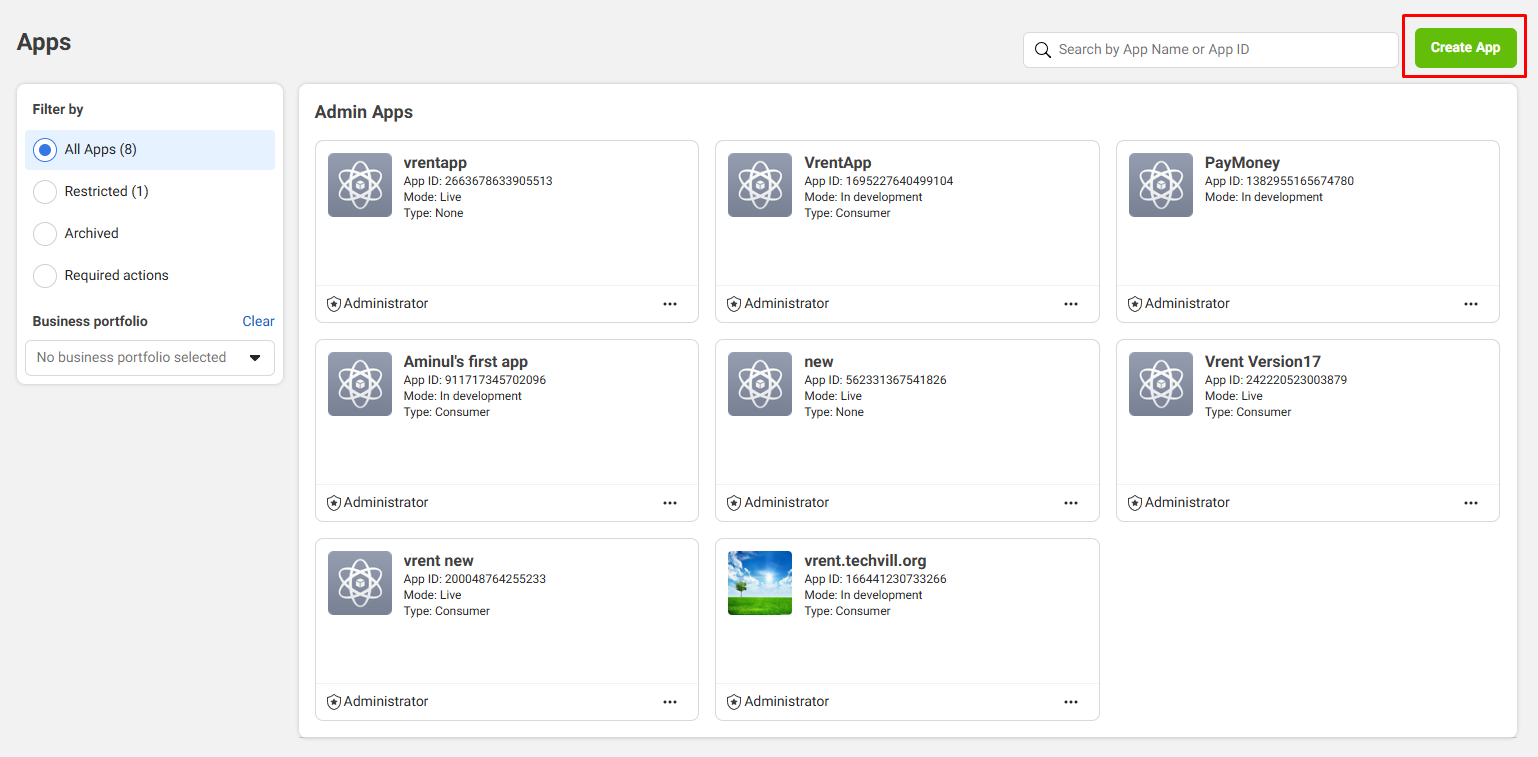1538x757 pixels.
Task: Click the Create App button
Action: pyautogui.click(x=1465, y=48)
